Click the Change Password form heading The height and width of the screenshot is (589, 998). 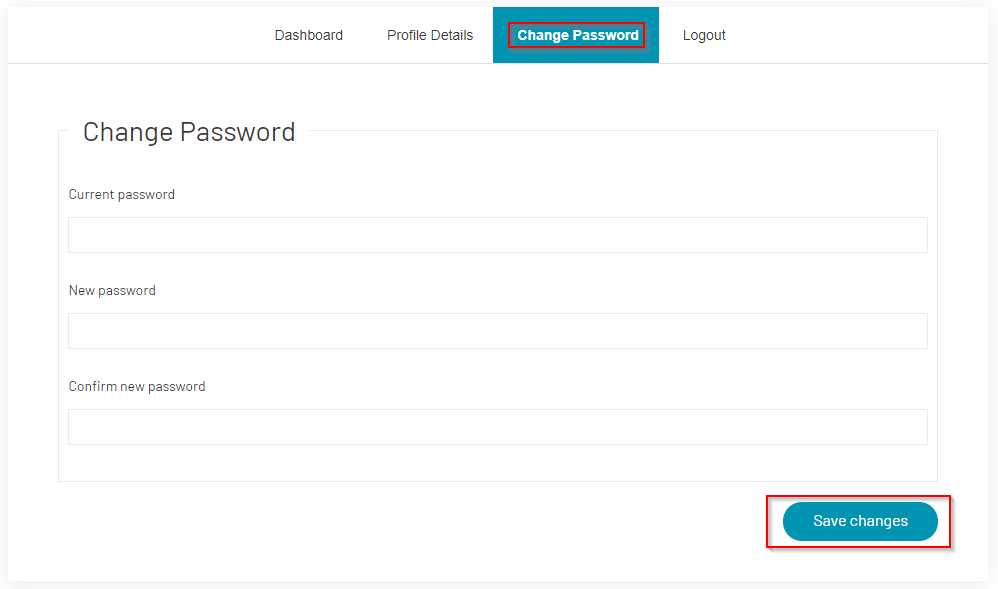[x=189, y=132]
